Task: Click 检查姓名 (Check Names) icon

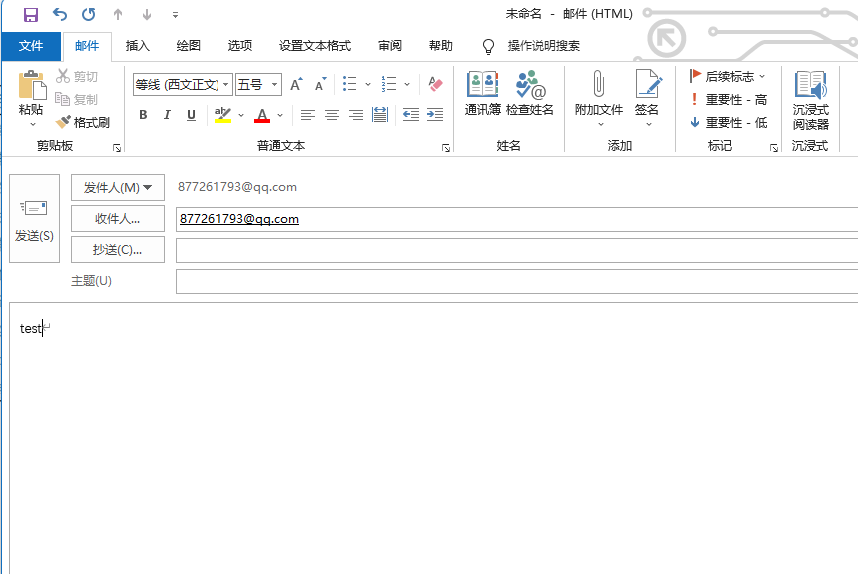Action: [530, 93]
